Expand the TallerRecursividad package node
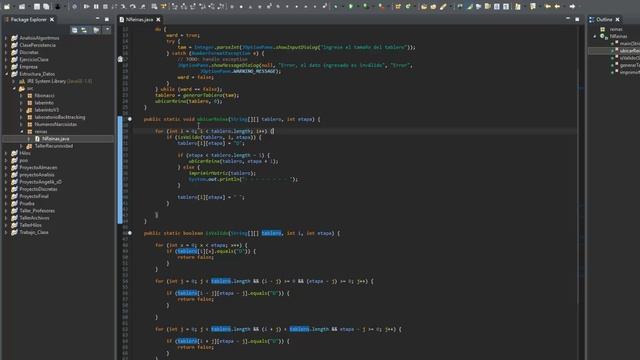The width and height of the screenshot is (640, 360). pos(22,146)
